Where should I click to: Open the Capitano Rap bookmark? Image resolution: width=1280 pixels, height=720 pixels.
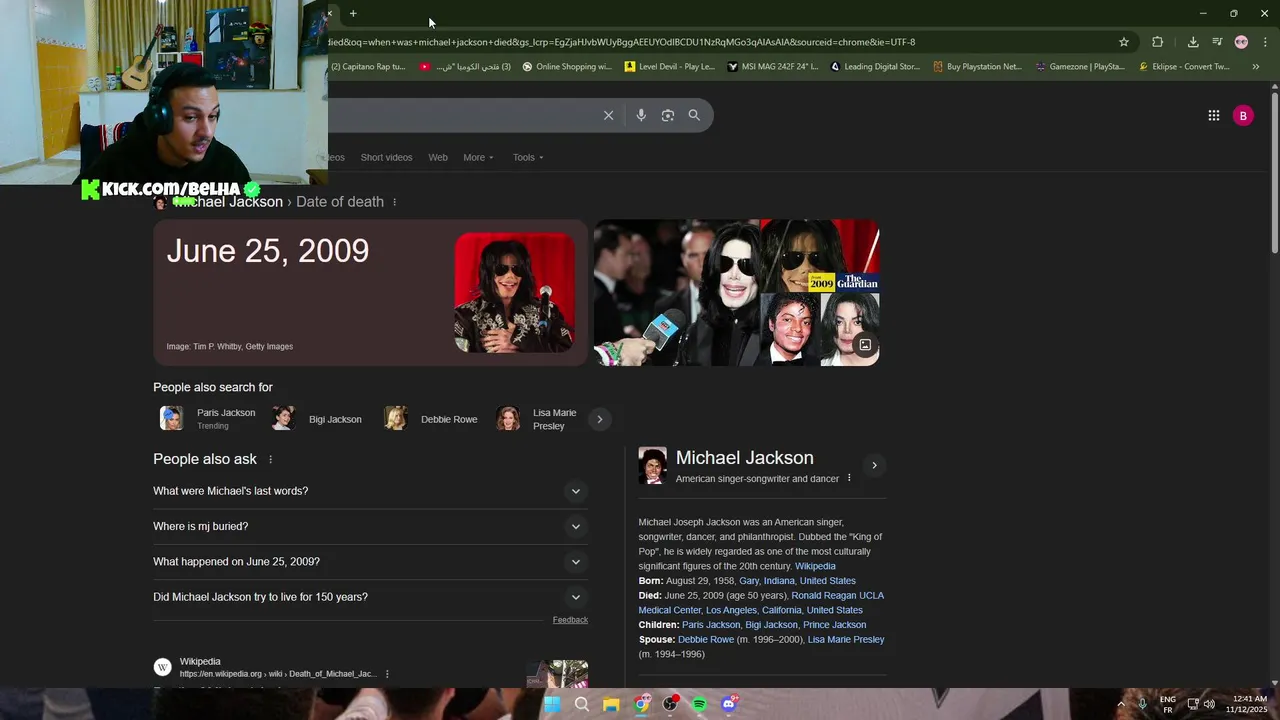[x=367, y=67]
